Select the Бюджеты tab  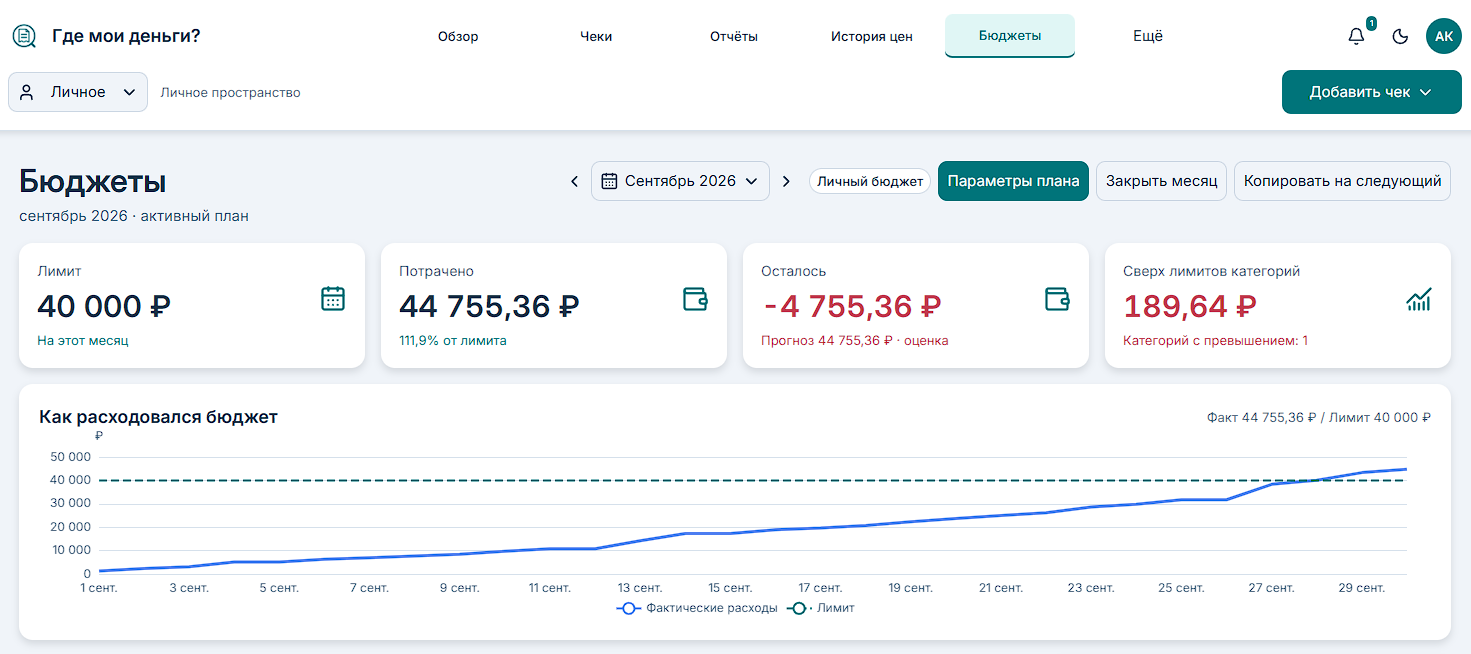point(1010,36)
